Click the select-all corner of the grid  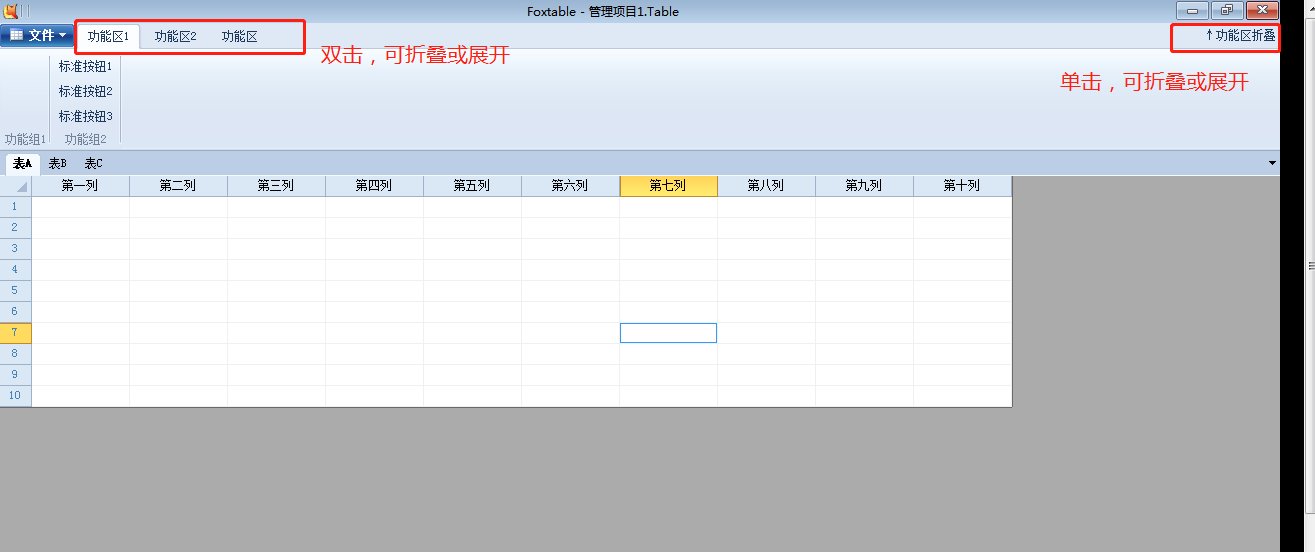point(16,186)
